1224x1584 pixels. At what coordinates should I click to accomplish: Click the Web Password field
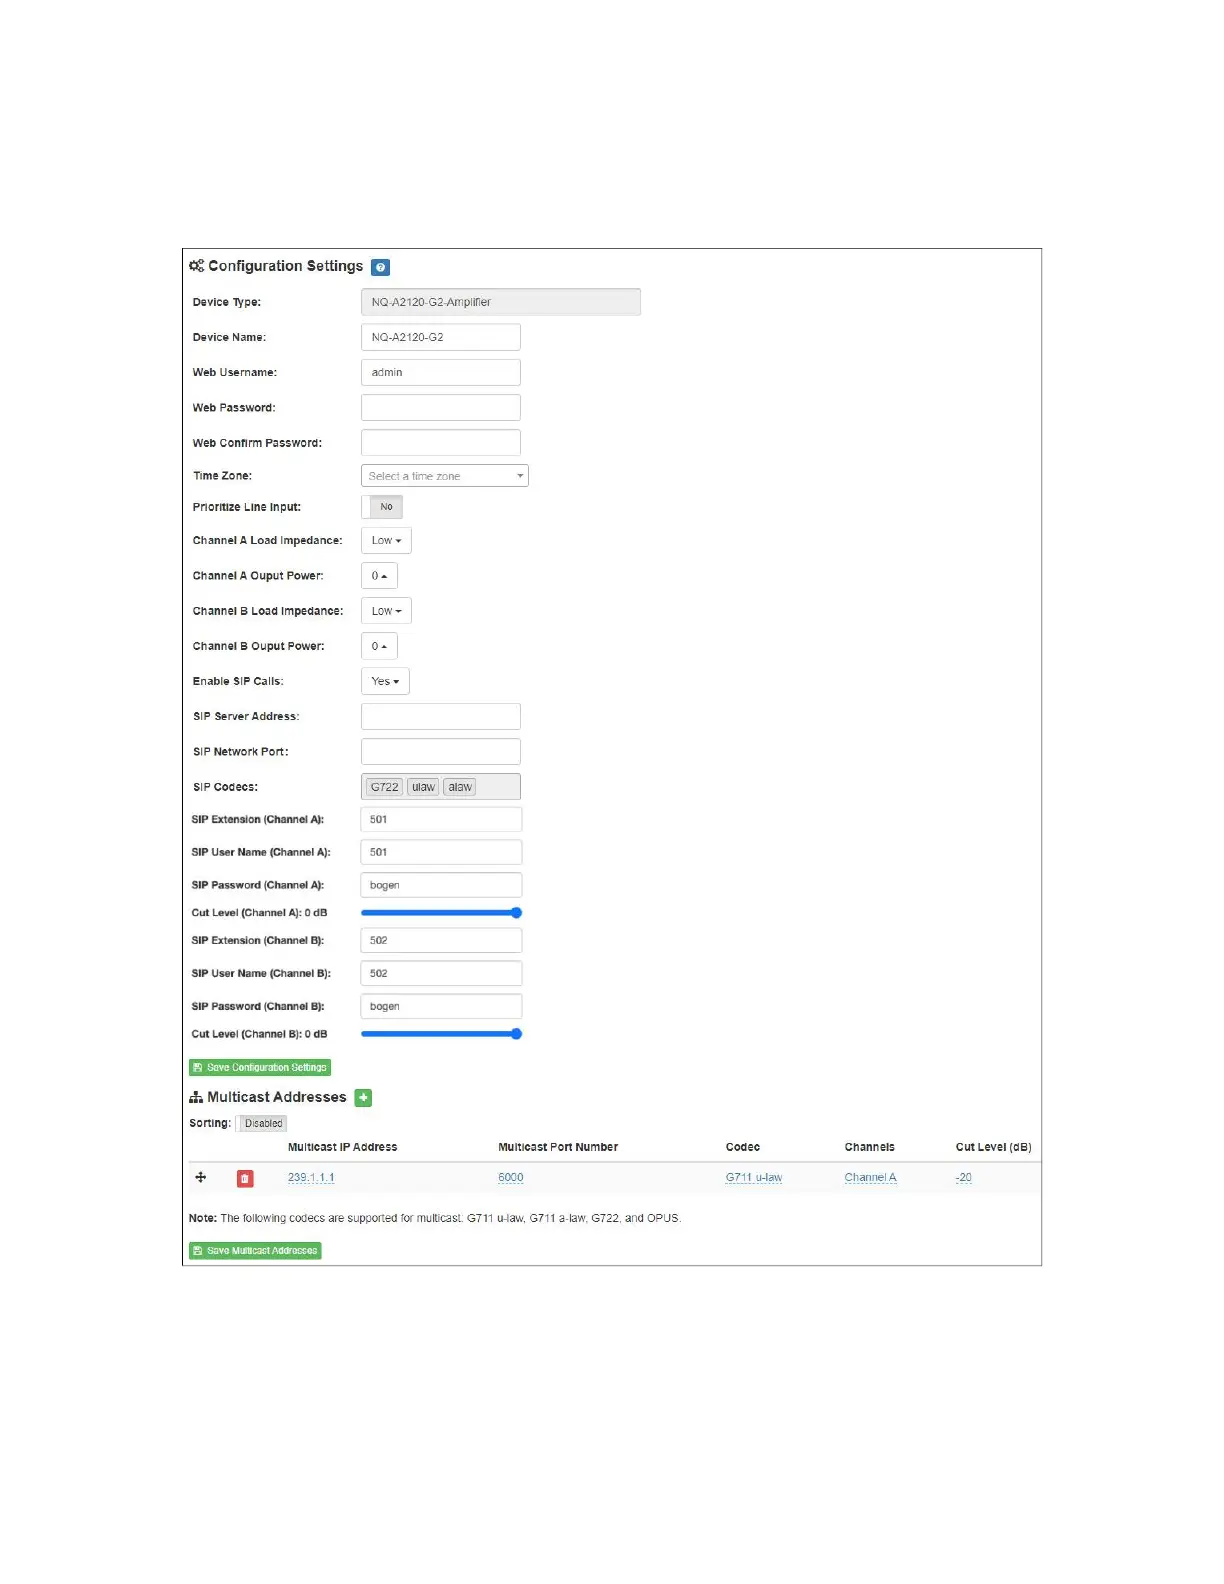441,407
